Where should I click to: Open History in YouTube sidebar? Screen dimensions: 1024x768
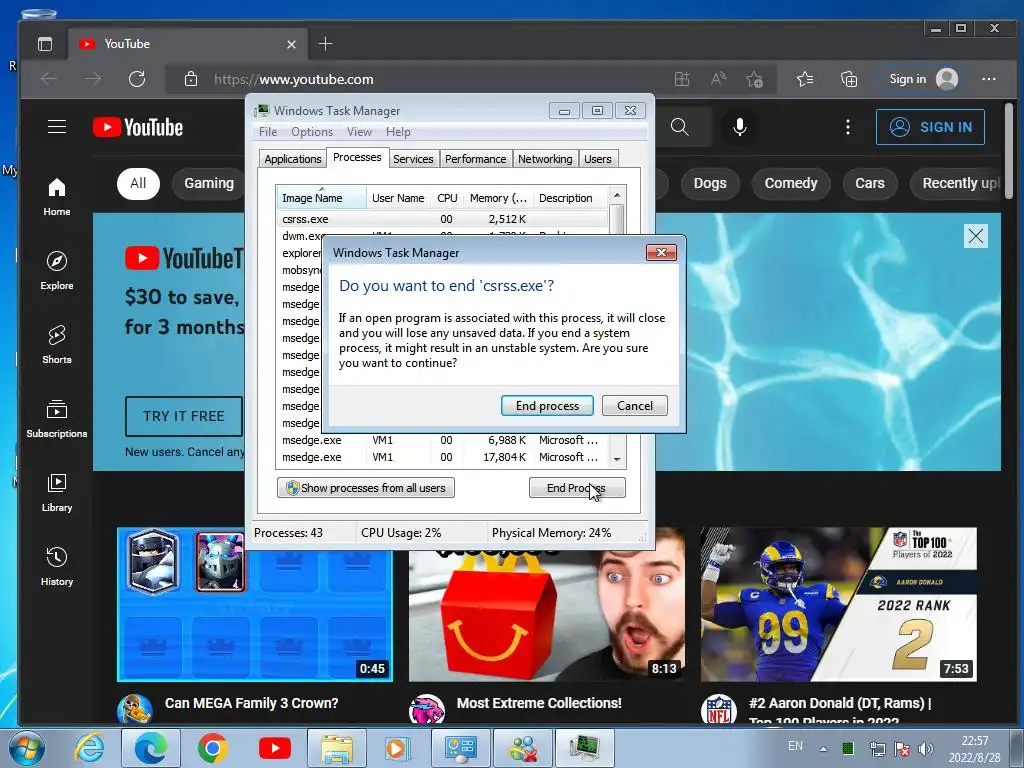[x=57, y=566]
